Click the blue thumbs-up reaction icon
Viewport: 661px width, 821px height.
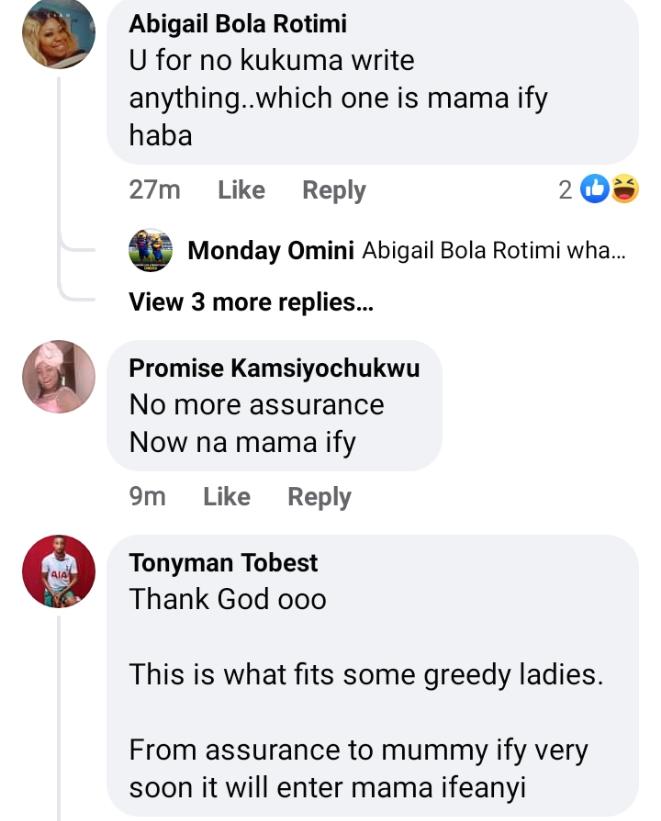[595, 189]
